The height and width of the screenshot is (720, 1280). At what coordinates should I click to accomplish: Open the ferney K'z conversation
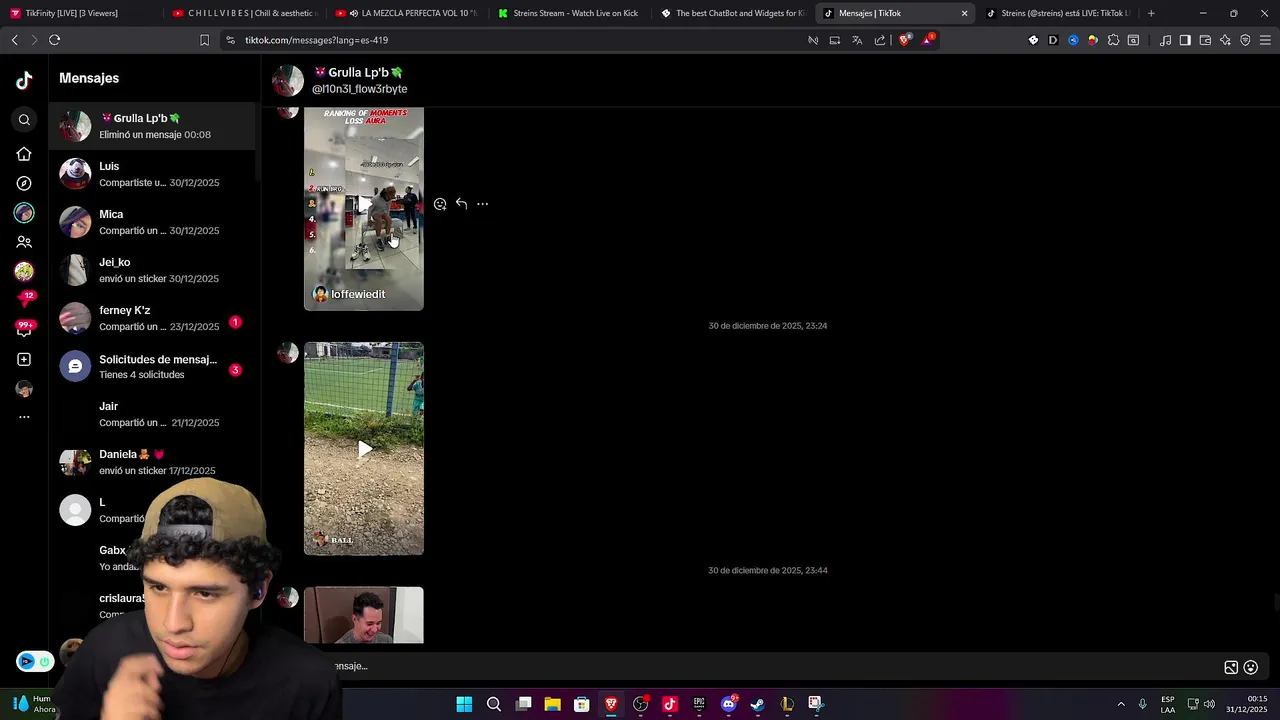tap(152, 318)
